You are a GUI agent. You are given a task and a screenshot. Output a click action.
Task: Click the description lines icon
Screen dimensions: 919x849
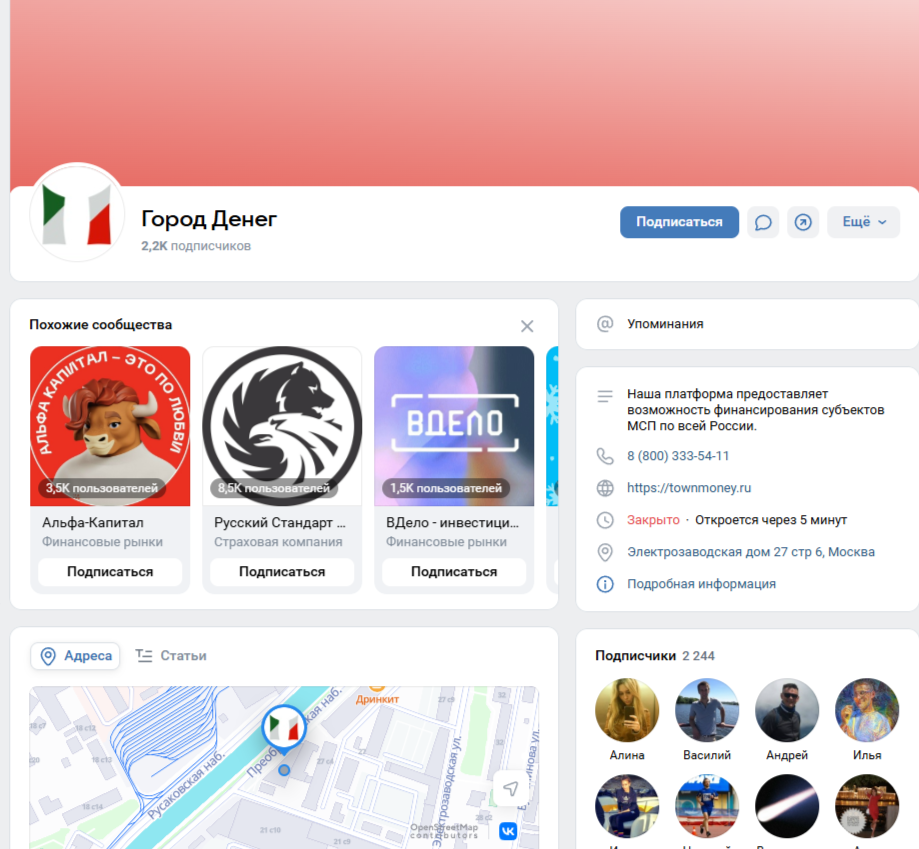click(605, 397)
